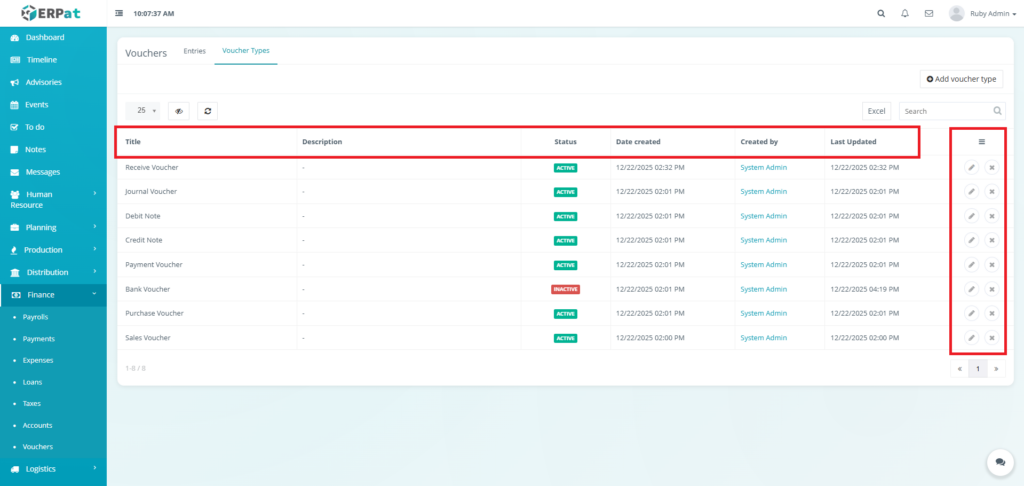Toggle the sidebar hamburger menu icon
1024x486 pixels.
[120, 14]
